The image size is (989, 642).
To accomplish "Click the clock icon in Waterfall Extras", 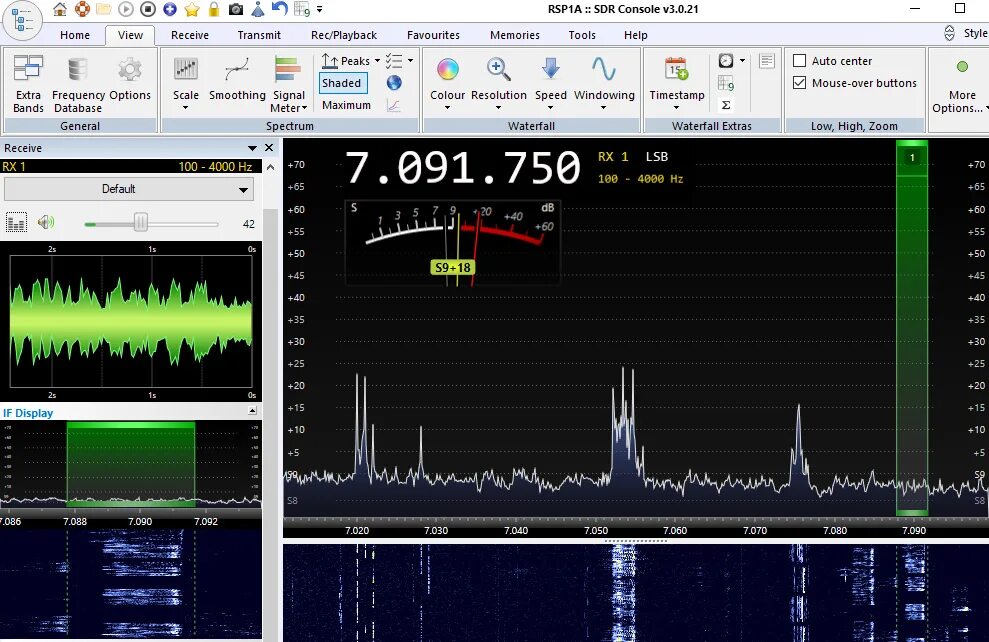I will (726, 61).
